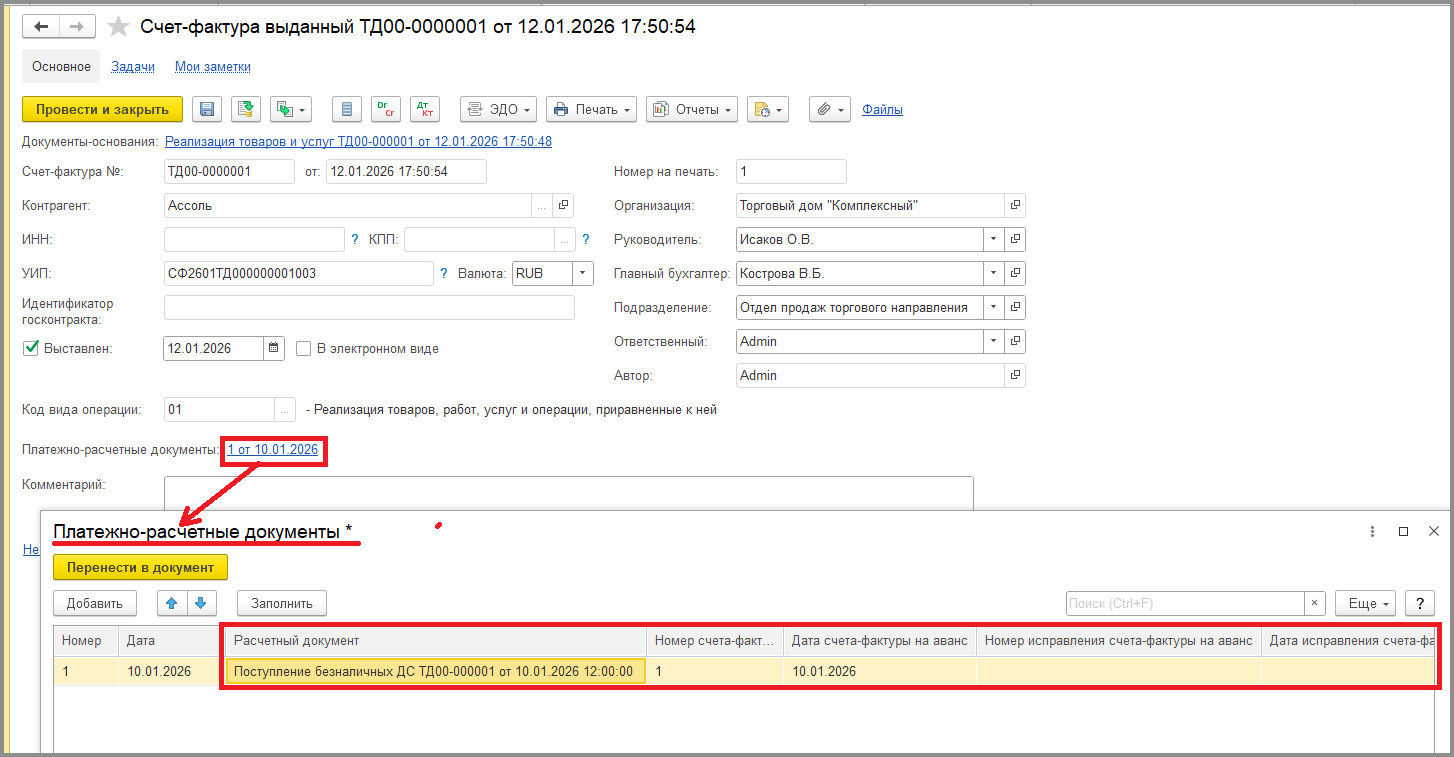The width and height of the screenshot is (1454, 757).
Task: Open the Печать dropdown menu
Action: [592, 109]
